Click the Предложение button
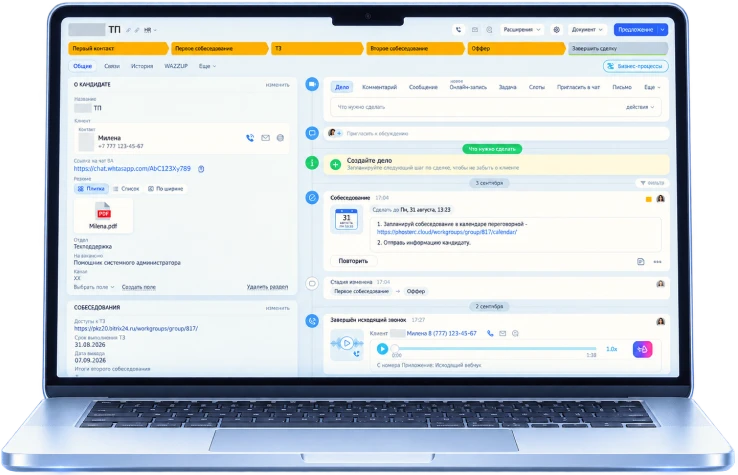Screen dimensions: 738x475 (x=635, y=30)
